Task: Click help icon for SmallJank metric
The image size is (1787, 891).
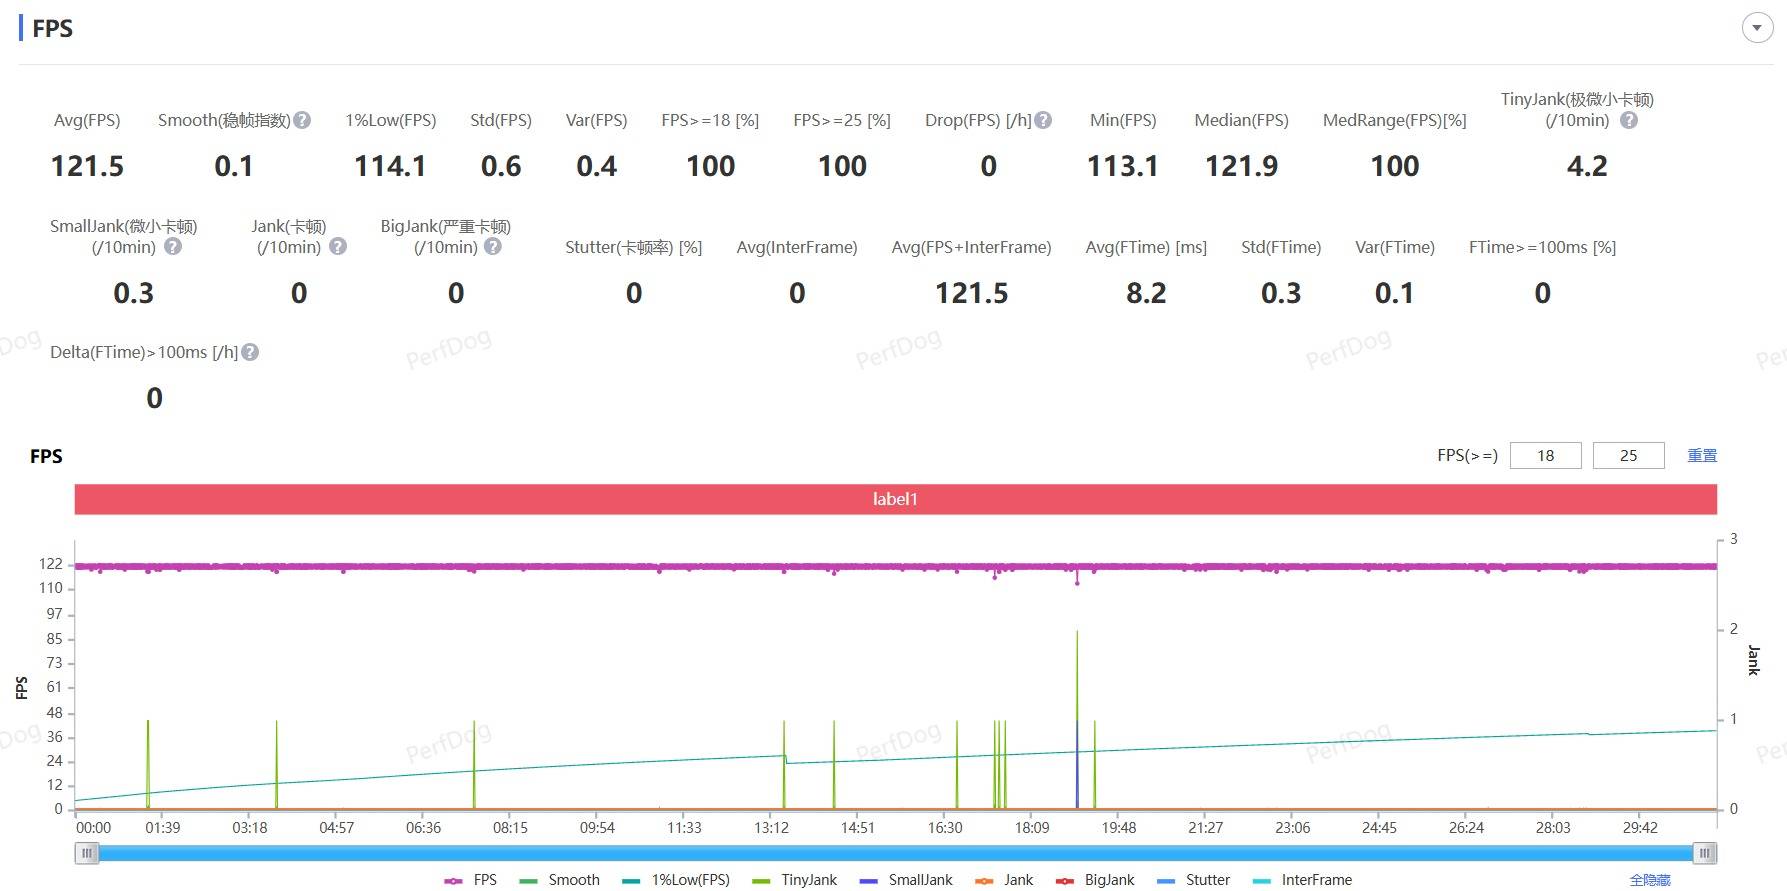Action: coord(173,246)
